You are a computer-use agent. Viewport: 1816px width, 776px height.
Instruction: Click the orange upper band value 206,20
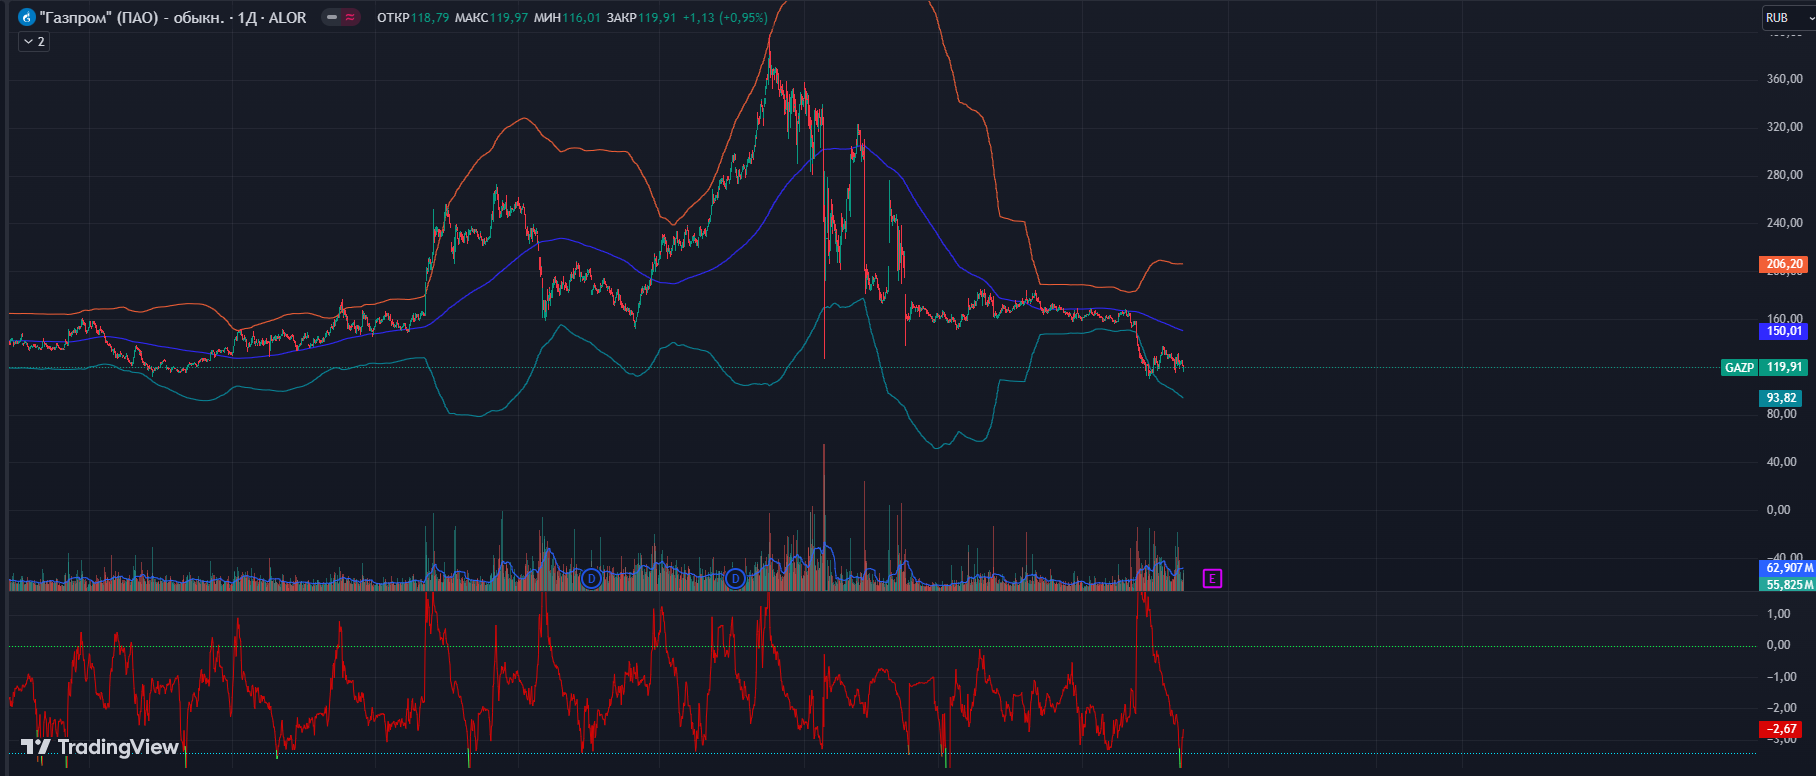click(x=1784, y=264)
